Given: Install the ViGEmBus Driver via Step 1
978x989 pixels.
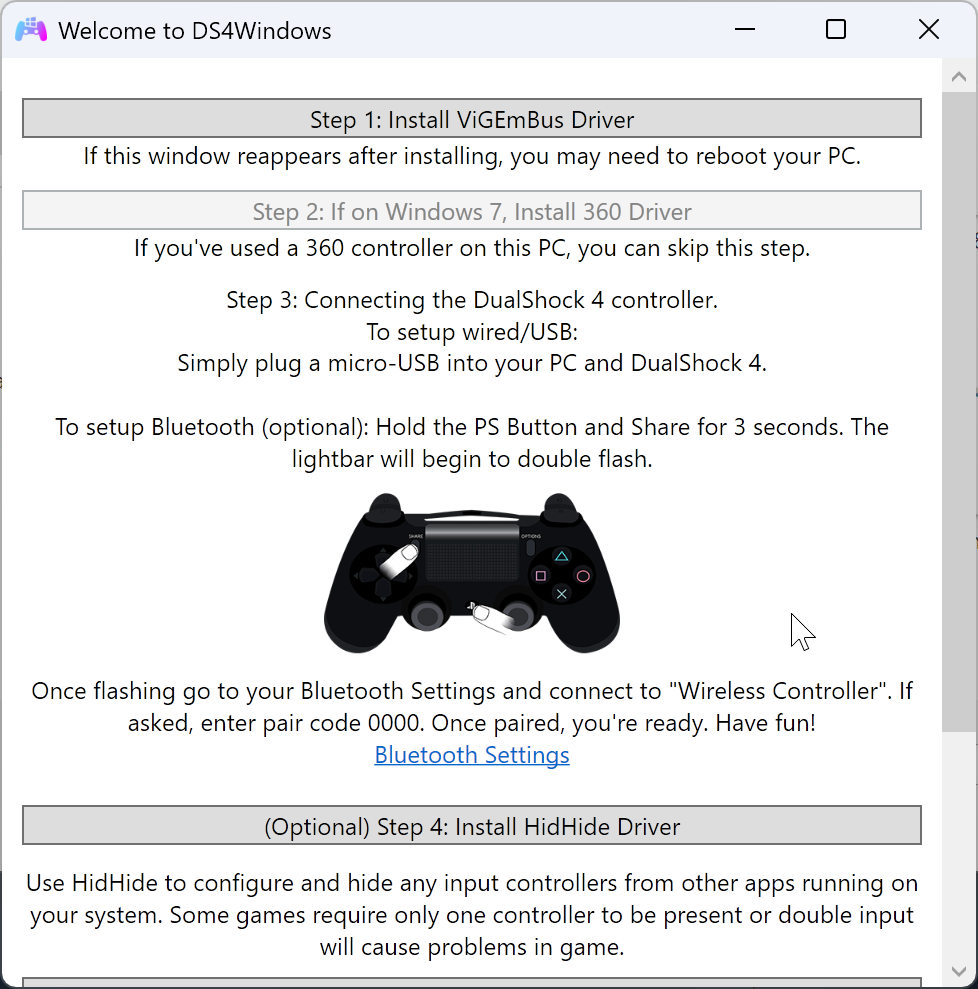Looking at the screenshot, I should point(472,119).
